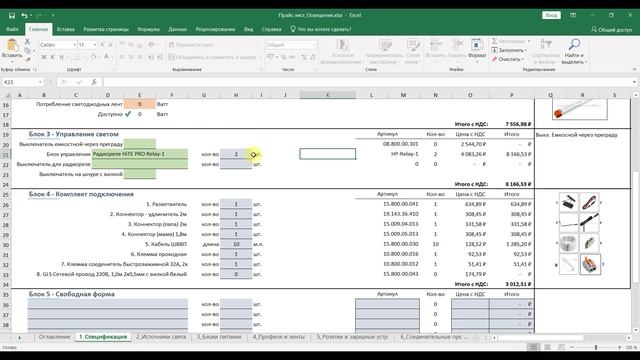Open Format as Table gallery
This screenshot has height=360, width=640.
pos(384,52)
